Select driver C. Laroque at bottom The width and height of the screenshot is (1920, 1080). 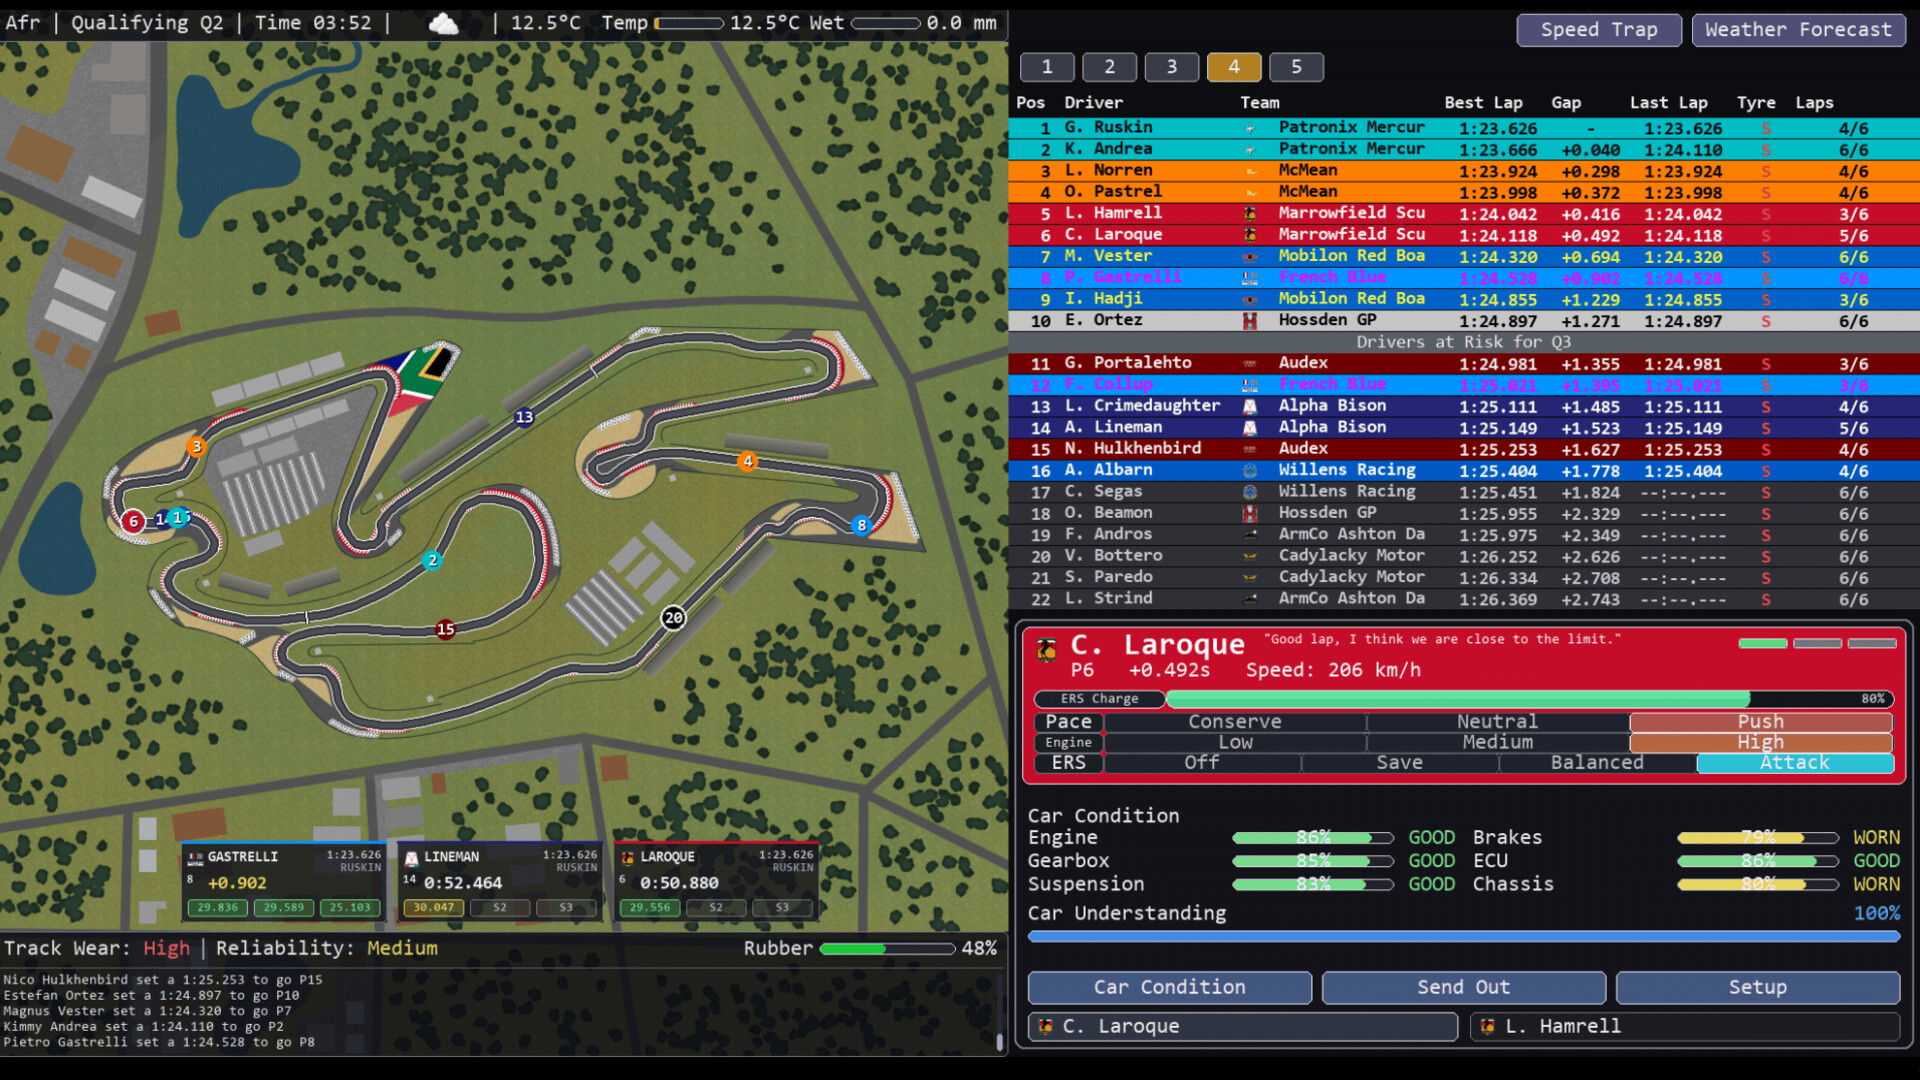[x=1243, y=1026]
